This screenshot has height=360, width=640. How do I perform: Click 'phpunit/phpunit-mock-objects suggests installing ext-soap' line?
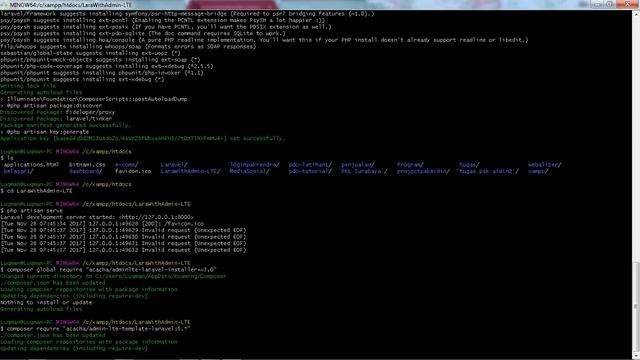click(x=100, y=60)
